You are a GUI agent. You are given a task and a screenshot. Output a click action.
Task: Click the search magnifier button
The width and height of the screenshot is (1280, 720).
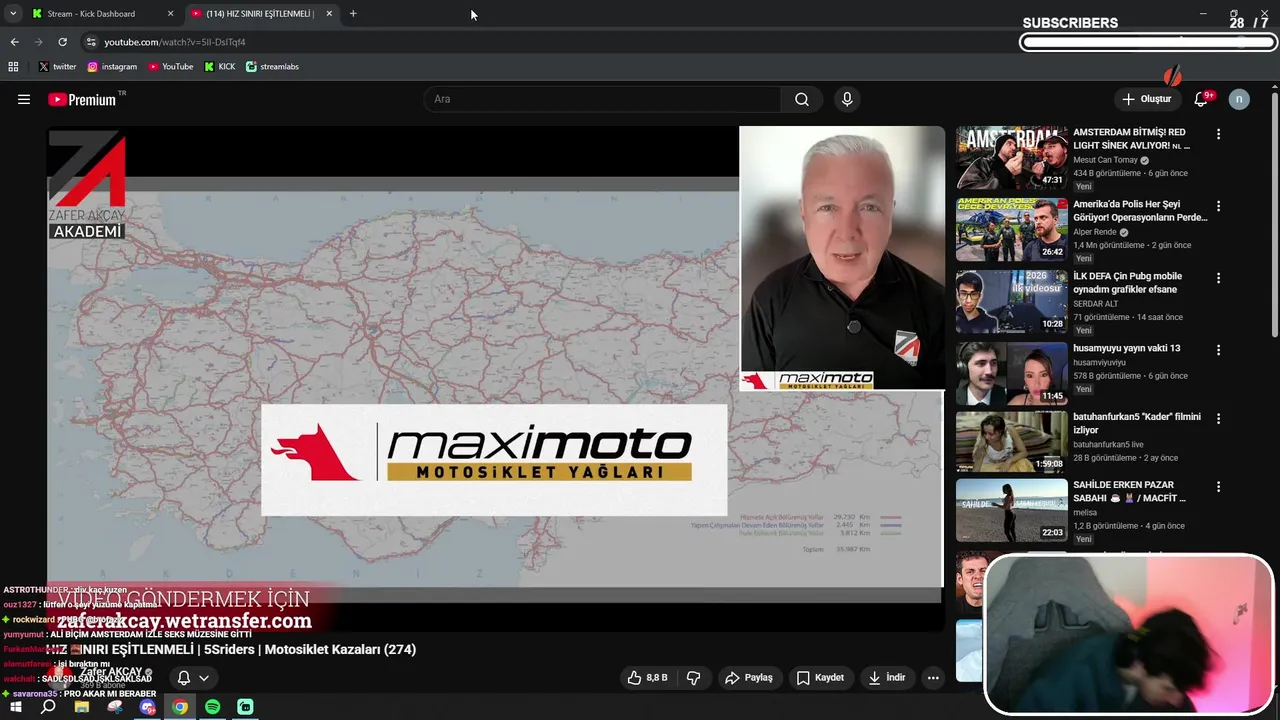pyautogui.click(x=802, y=99)
